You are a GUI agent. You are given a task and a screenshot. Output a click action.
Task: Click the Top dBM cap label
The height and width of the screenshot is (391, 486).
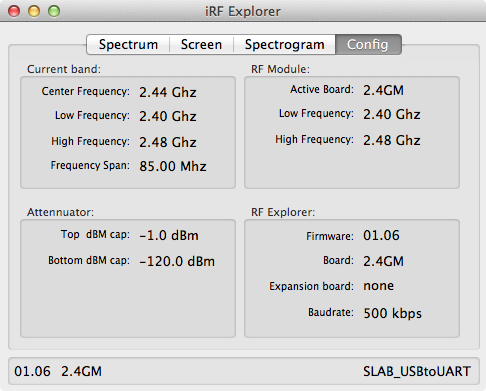click(x=95, y=235)
